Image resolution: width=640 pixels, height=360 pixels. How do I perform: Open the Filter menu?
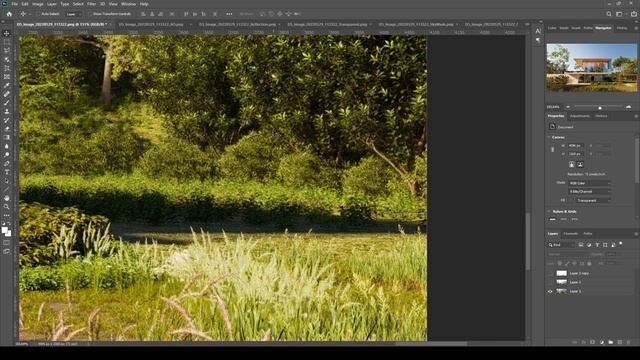[x=91, y=4]
